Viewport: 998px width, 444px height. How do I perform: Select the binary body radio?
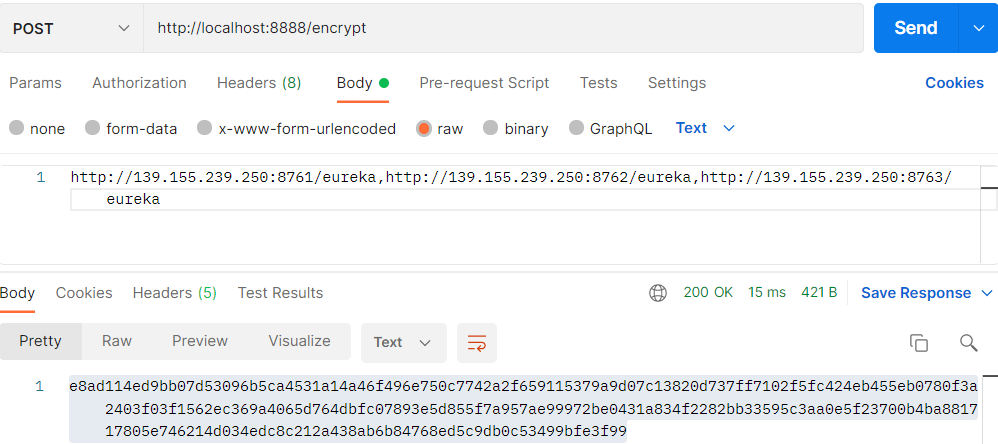(491, 128)
